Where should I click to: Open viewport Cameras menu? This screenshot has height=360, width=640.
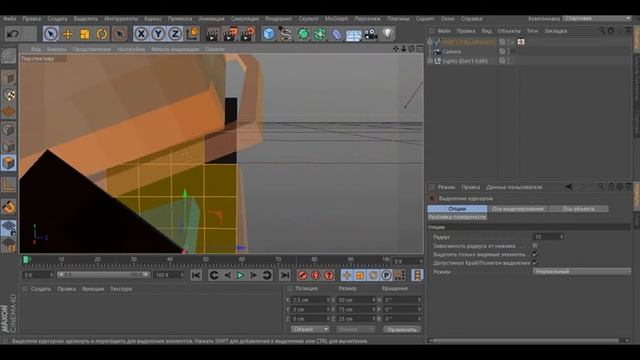[x=56, y=49]
